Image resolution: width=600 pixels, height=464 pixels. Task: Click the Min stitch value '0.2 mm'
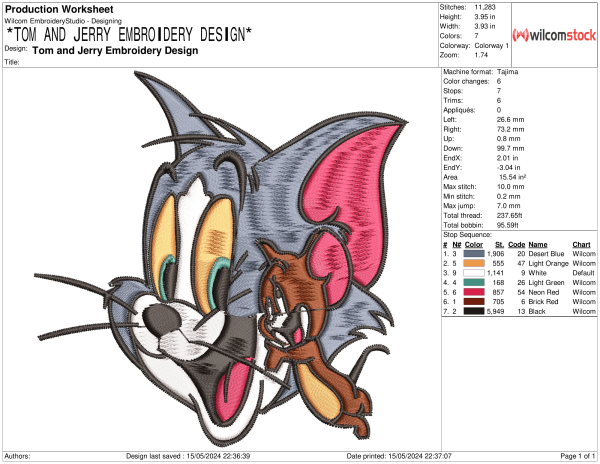509,196
